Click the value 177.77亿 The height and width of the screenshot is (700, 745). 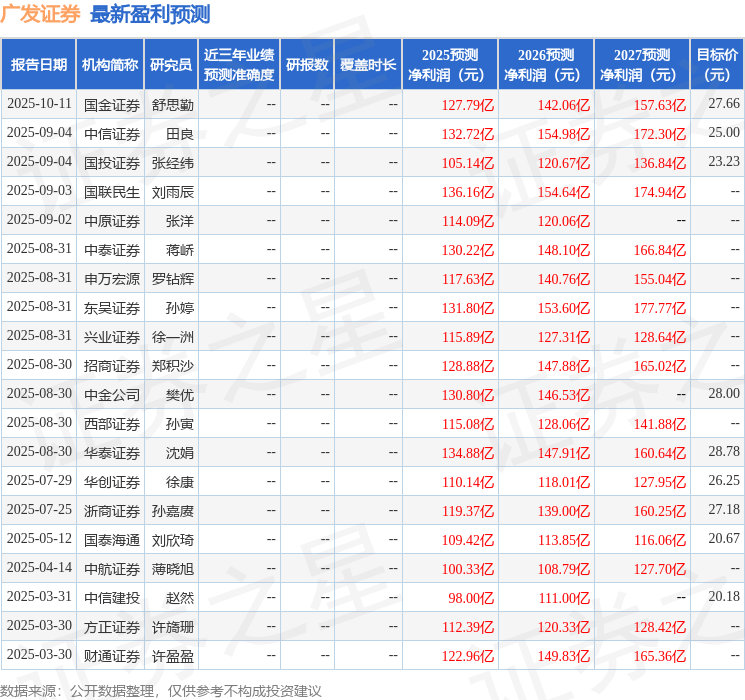click(x=659, y=308)
